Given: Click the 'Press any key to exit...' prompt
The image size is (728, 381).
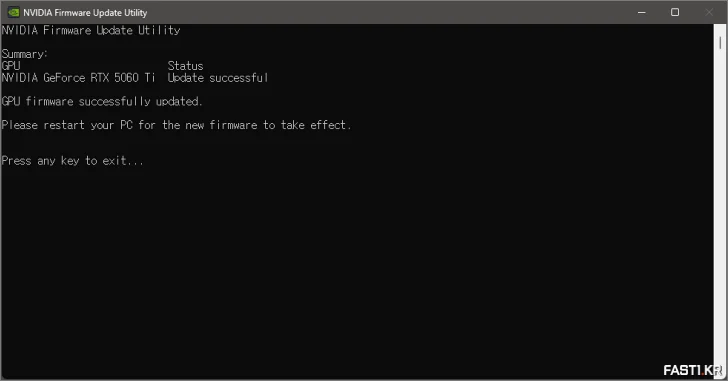Looking at the screenshot, I should 72,161.
